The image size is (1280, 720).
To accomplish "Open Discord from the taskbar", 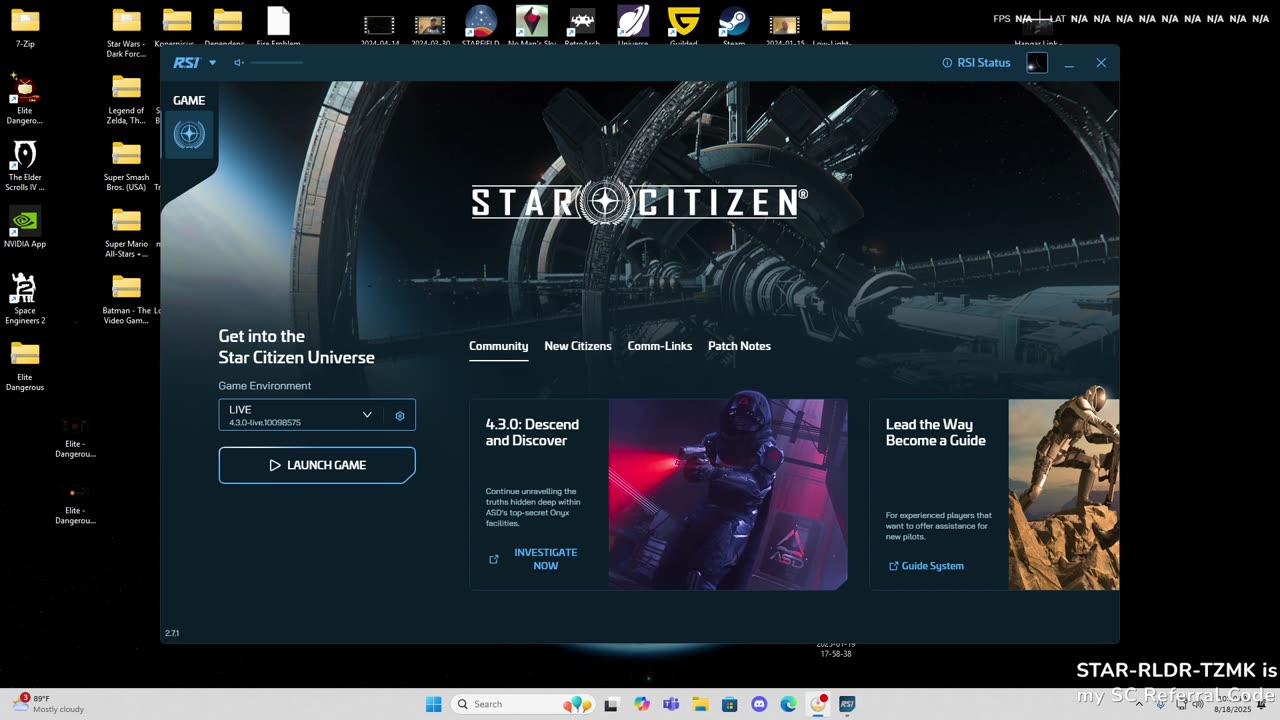I will tap(759, 704).
